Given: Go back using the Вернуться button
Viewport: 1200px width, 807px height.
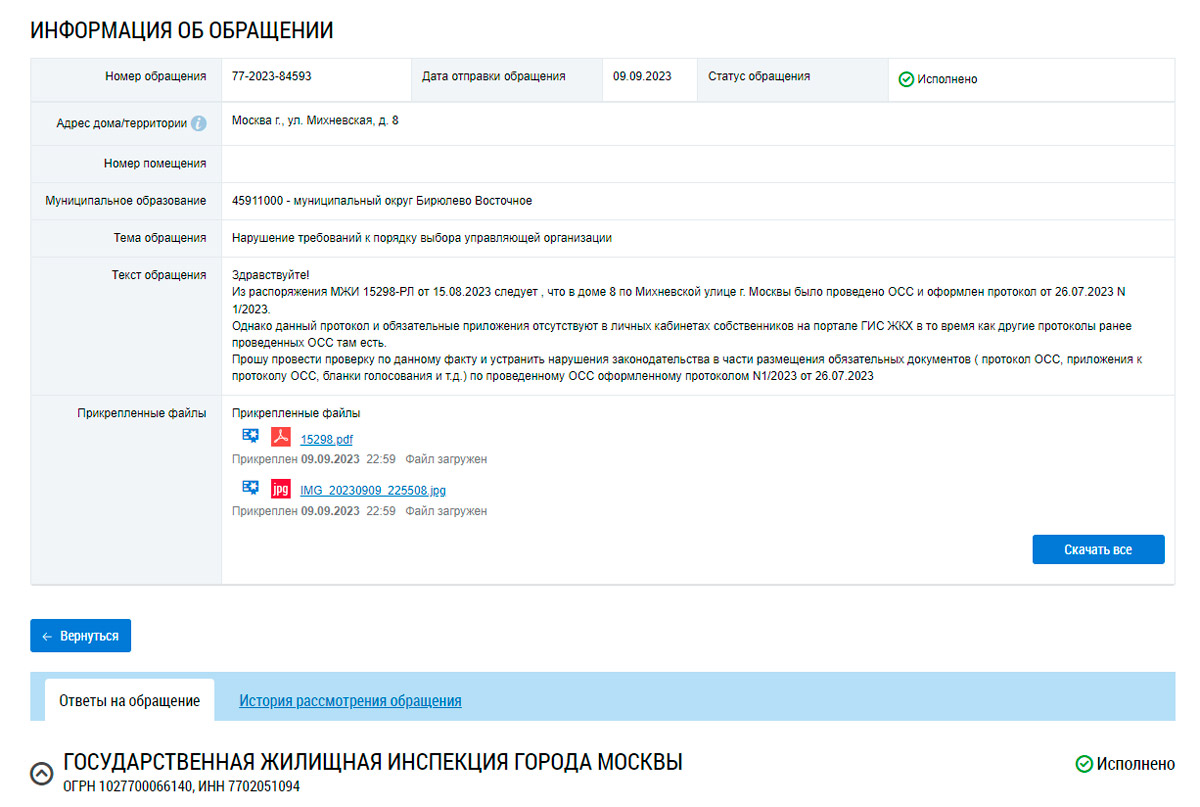Looking at the screenshot, I should tap(80, 636).
